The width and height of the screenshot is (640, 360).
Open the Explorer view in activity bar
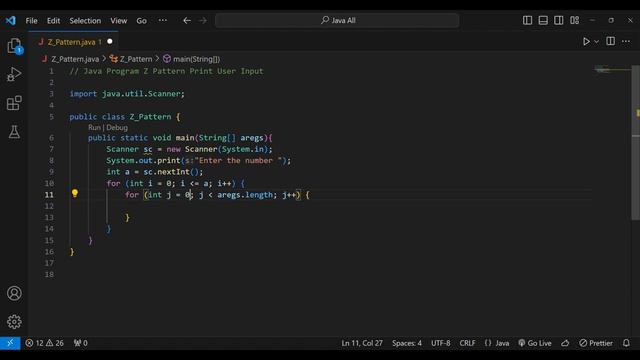(14, 46)
